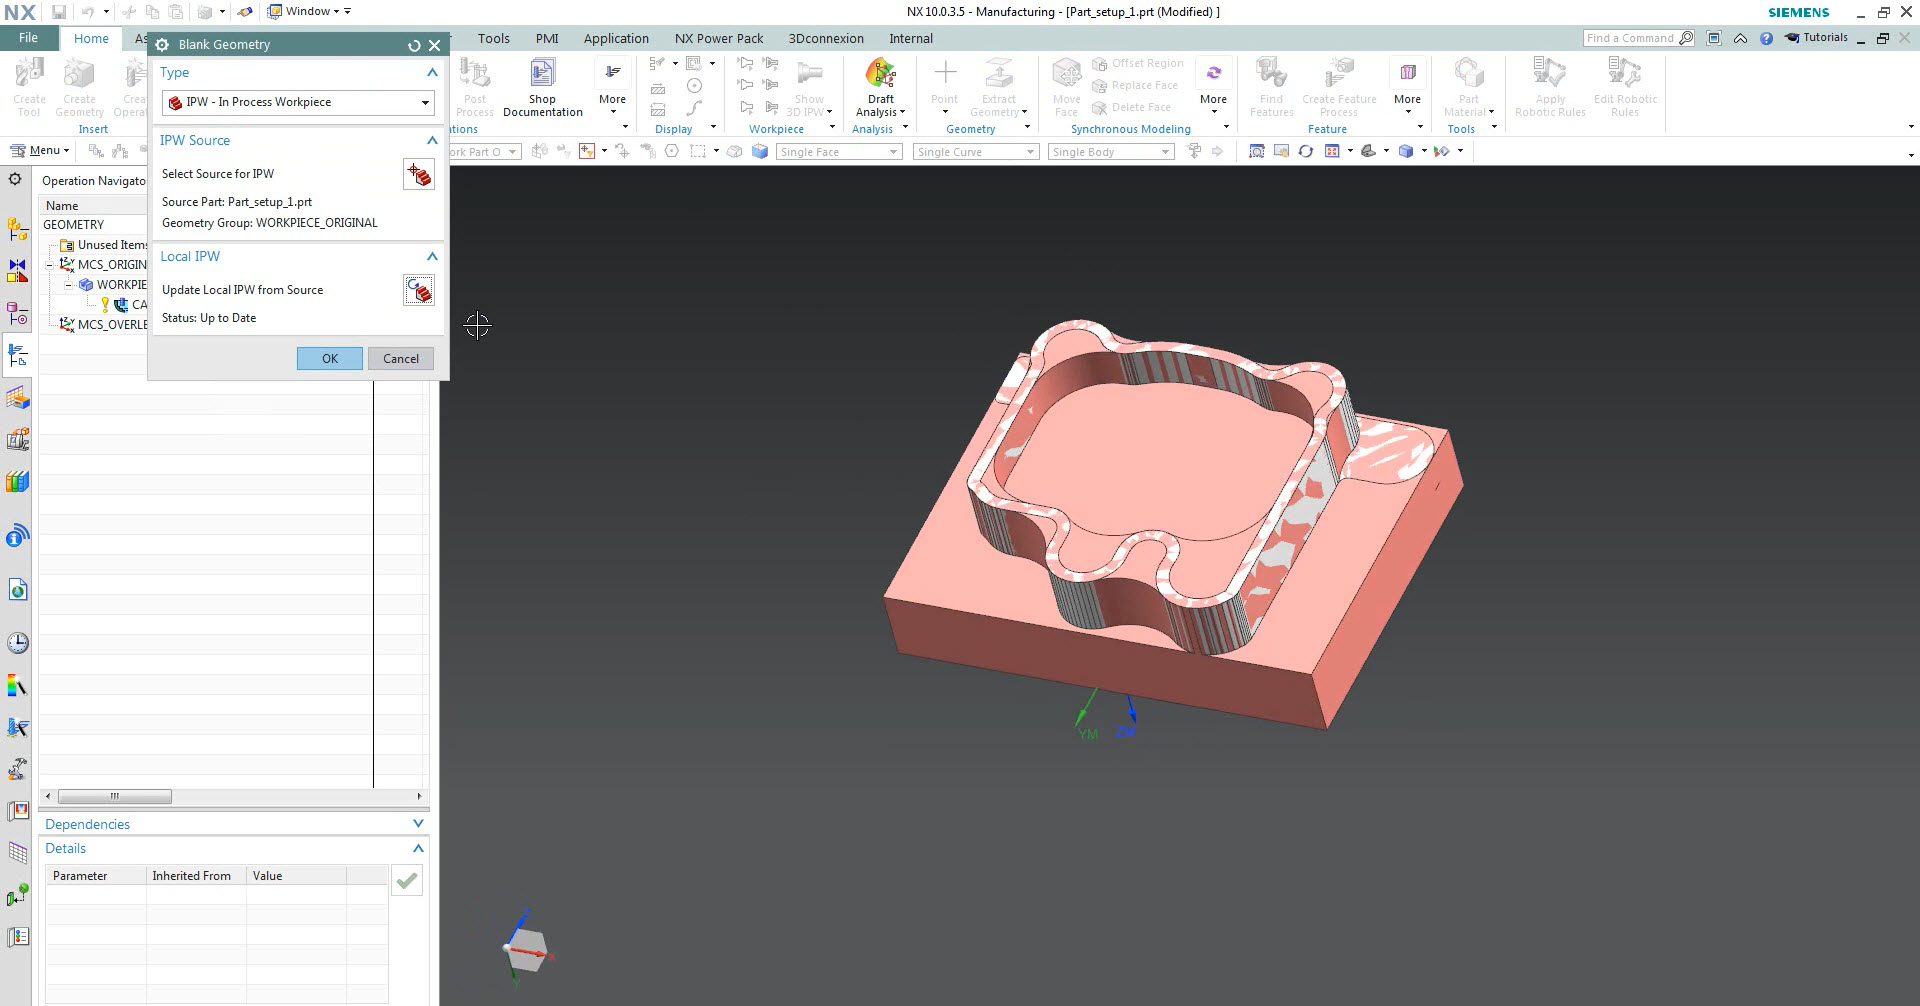Collapse the IPW Source section
The width and height of the screenshot is (1920, 1006).
pos(432,141)
